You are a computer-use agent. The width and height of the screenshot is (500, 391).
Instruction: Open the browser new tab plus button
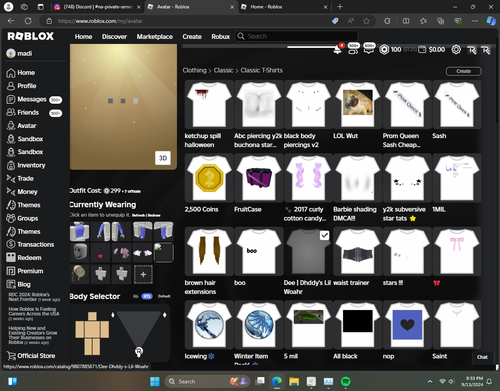pos(340,7)
